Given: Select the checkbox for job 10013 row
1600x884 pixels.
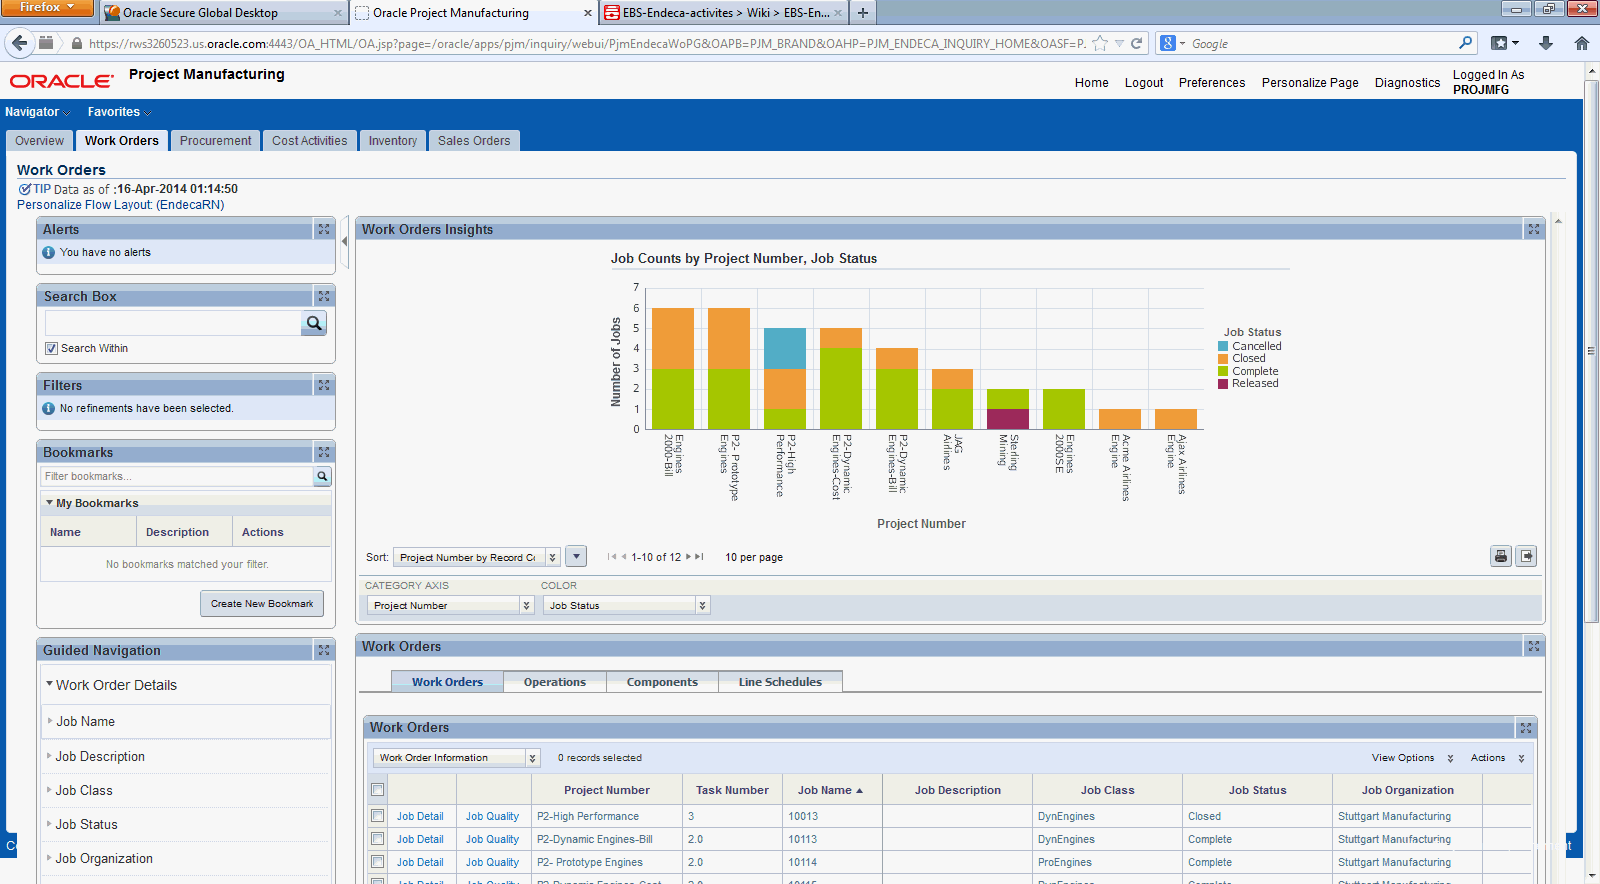Looking at the screenshot, I should pyautogui.click(x=377, y=816).
